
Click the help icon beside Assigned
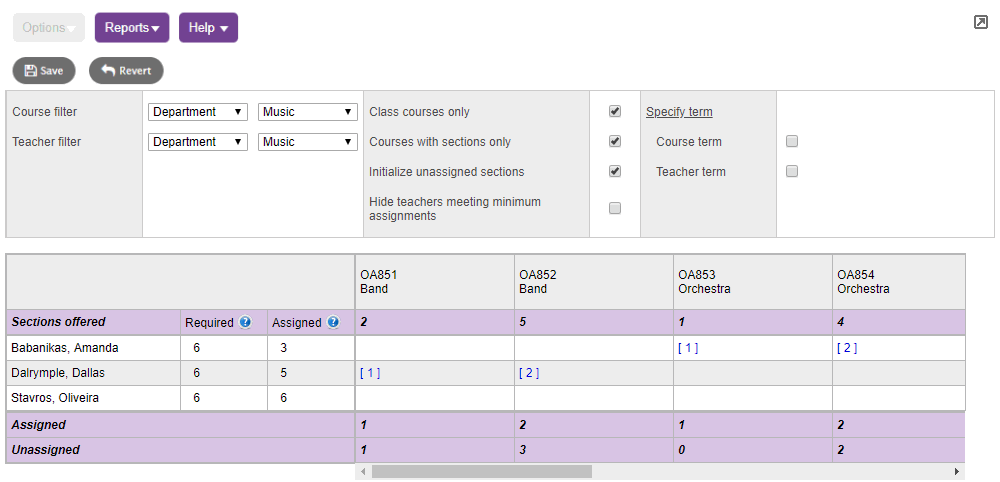tap(333, 323)
